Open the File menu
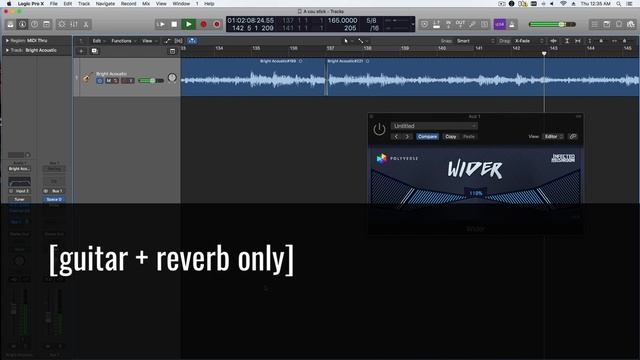 [x=53, y=4]
